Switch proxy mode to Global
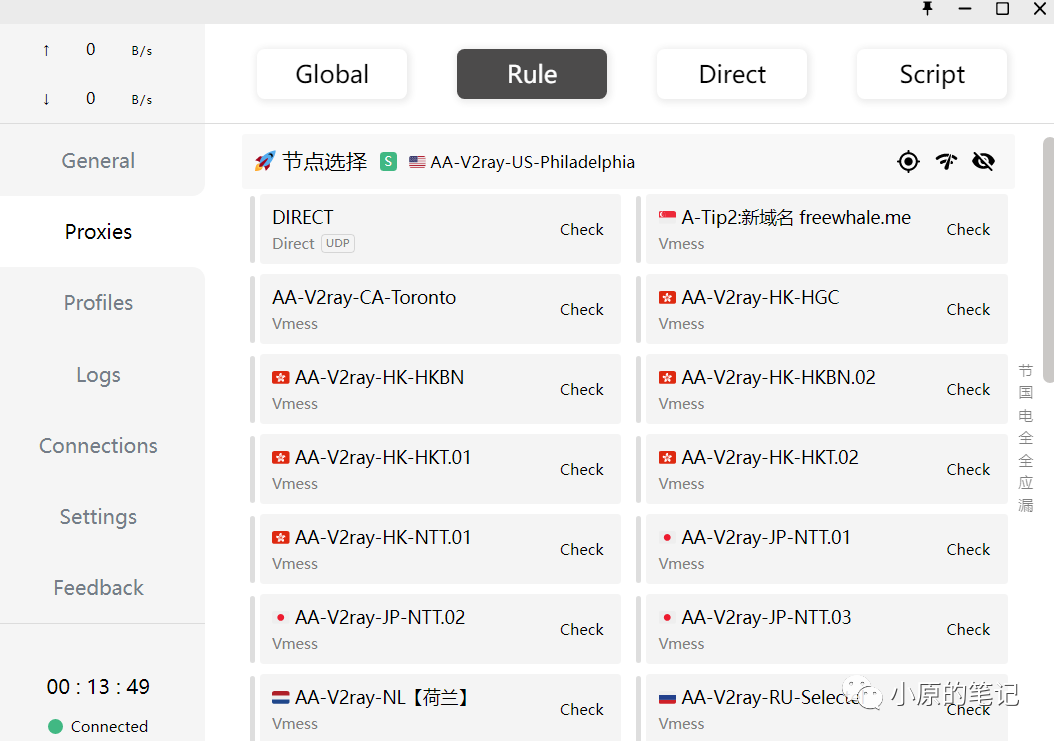1054x741 pixels. pyautogui.click(x=332, y=74)
